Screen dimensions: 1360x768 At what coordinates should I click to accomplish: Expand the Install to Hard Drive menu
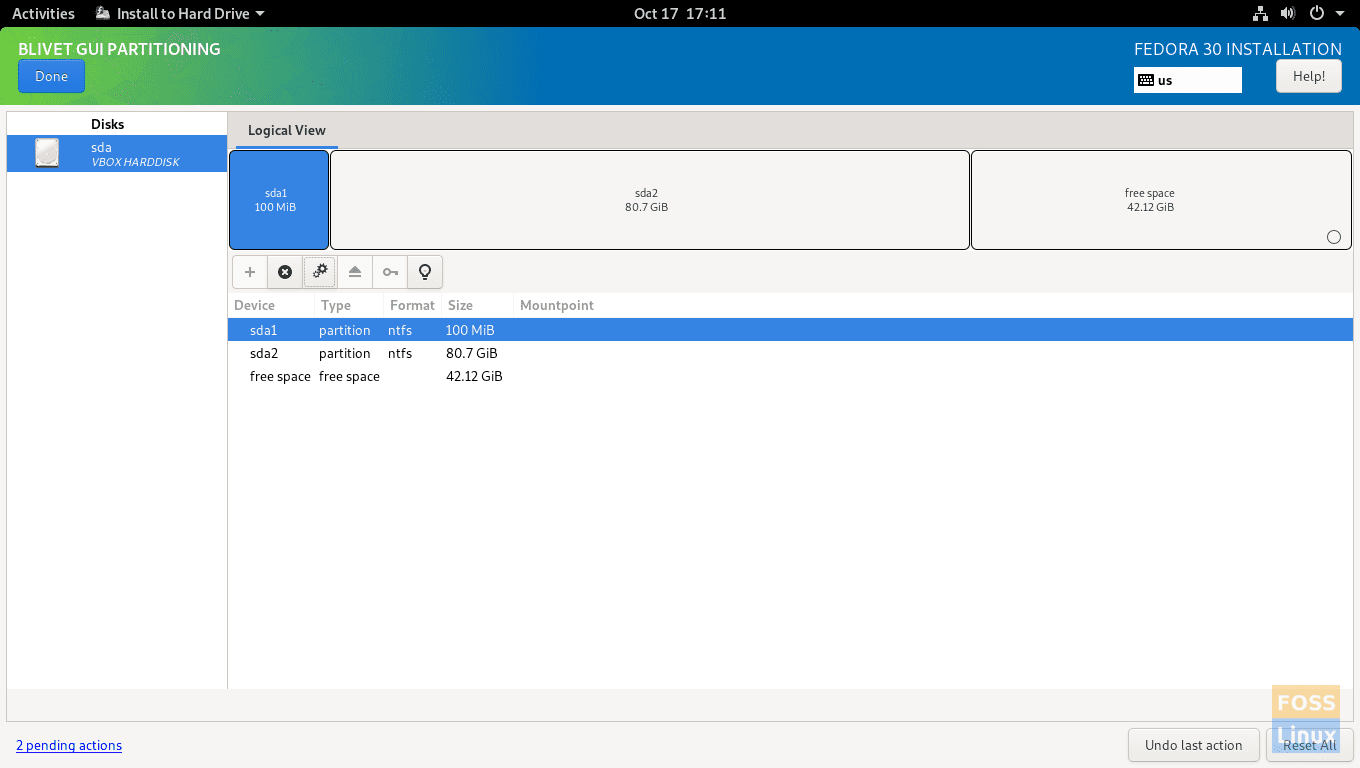click(179, 13)
